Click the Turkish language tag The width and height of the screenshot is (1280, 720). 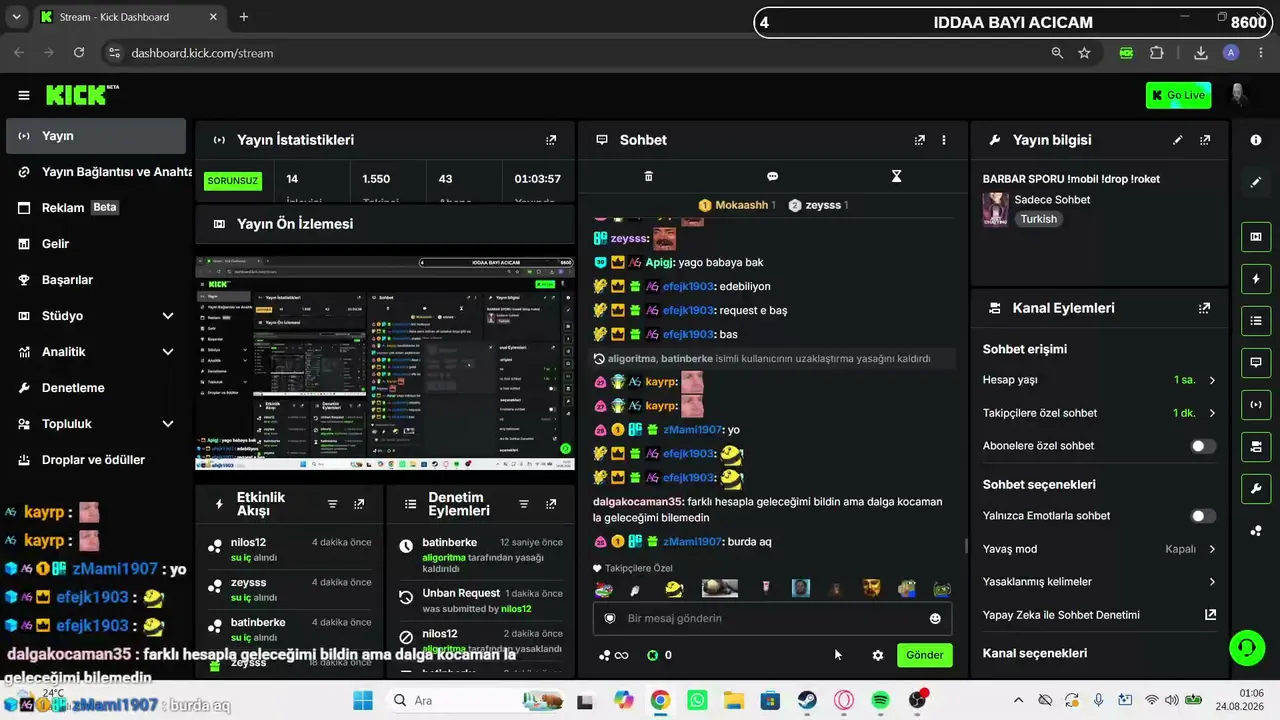tap(1039, 219)
